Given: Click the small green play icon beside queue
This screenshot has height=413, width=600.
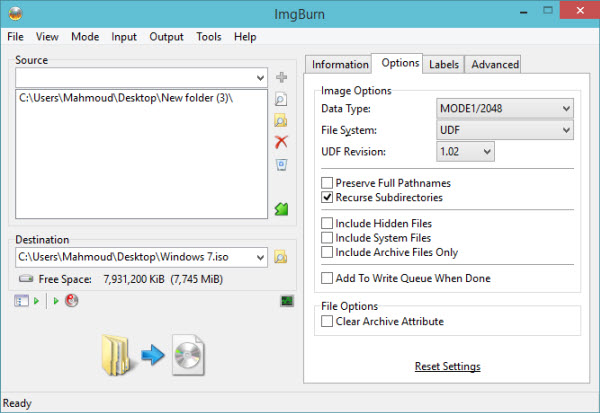Looking at the screenshot, I should coord(36,301).
